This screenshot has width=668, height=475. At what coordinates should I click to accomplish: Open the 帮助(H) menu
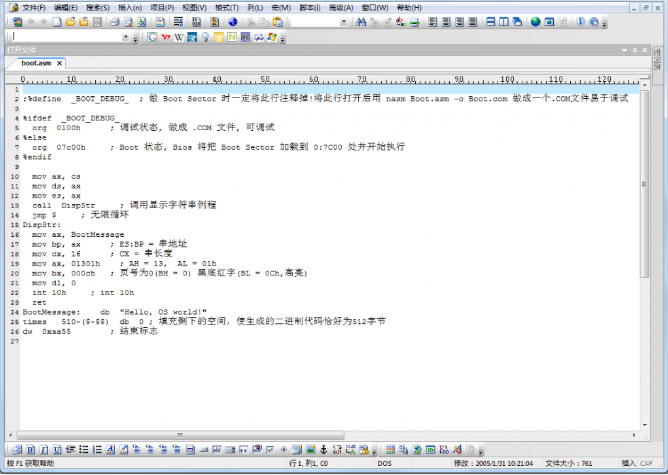[x=409, y=8]
